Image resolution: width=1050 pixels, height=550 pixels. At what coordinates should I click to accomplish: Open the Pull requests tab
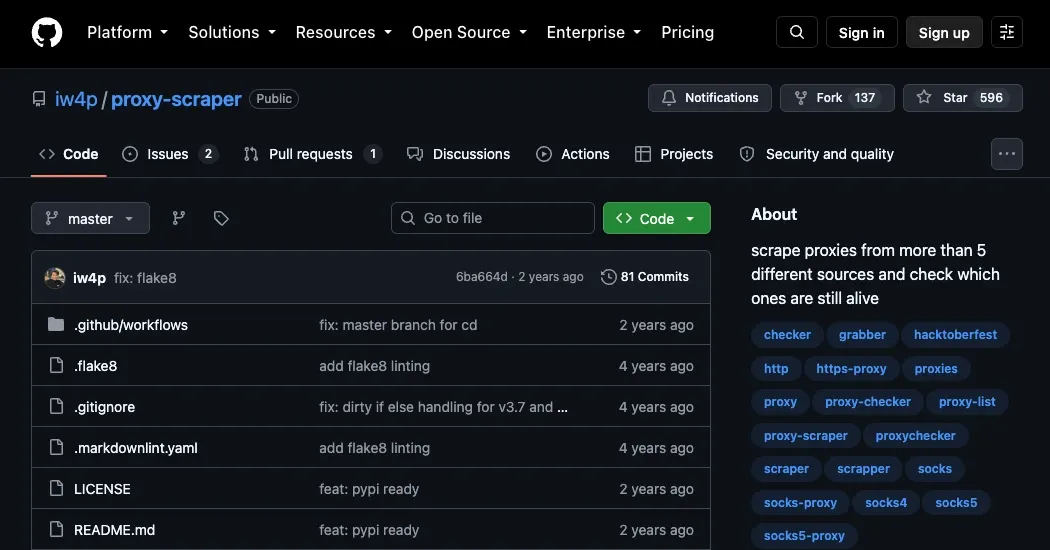click(x=313, y=154)
